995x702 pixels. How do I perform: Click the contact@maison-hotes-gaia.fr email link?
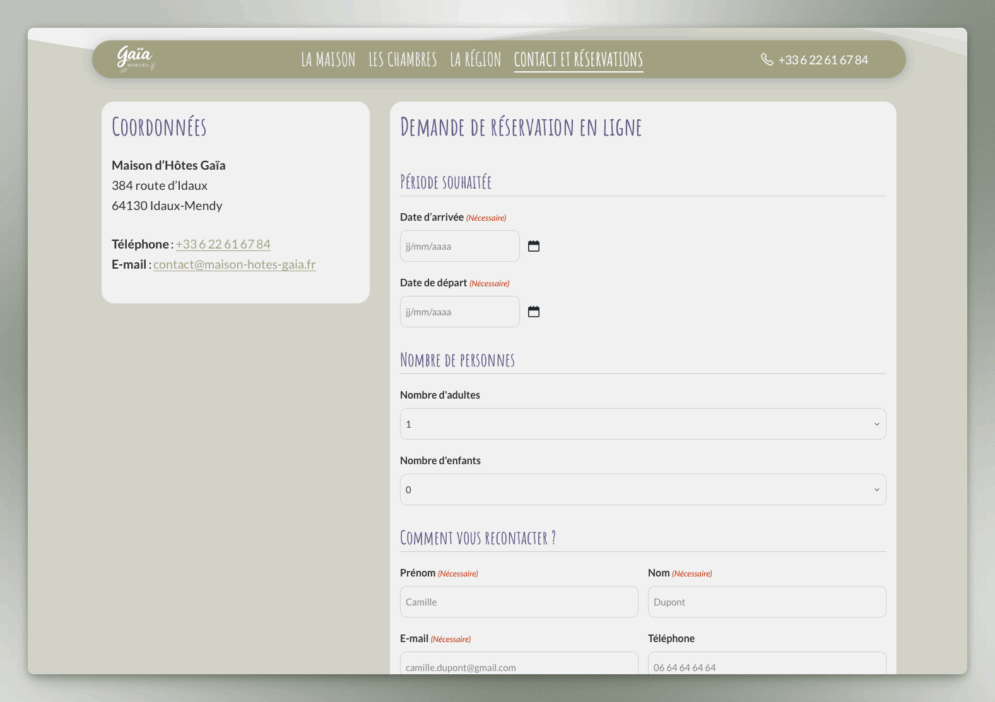[x=234, y=265]
